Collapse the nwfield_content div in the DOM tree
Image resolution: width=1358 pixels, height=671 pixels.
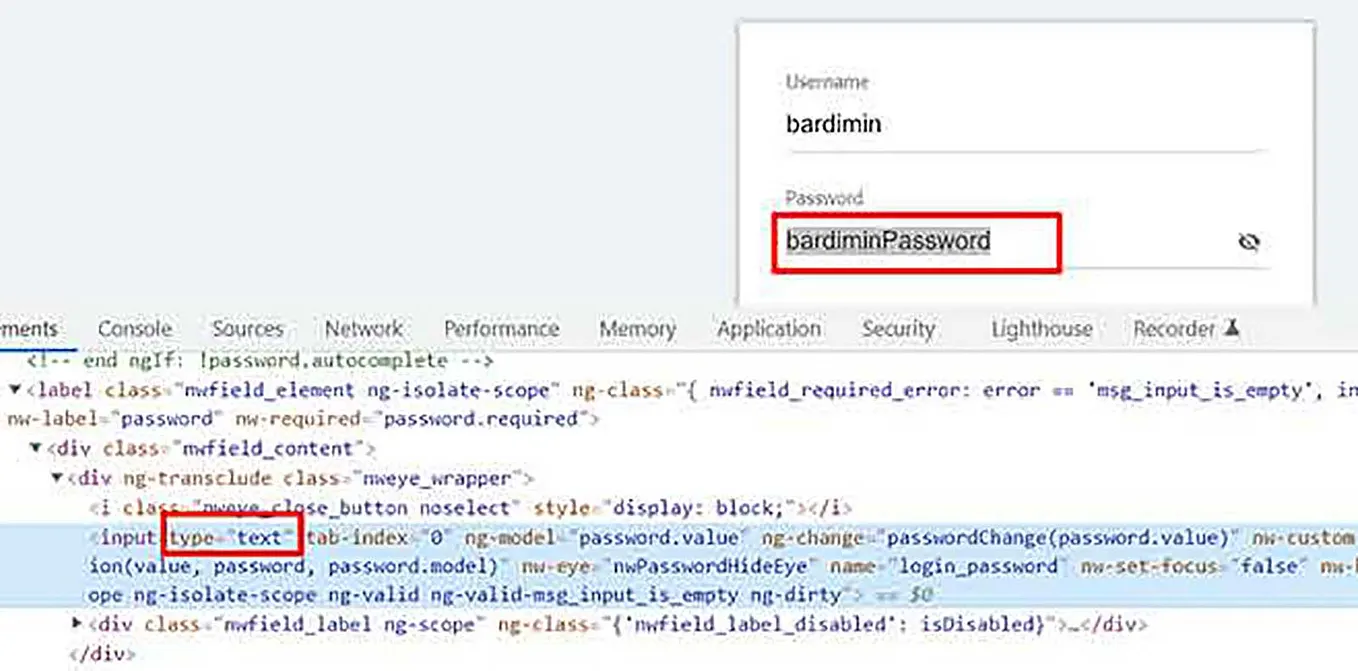[x=37, y=449]
